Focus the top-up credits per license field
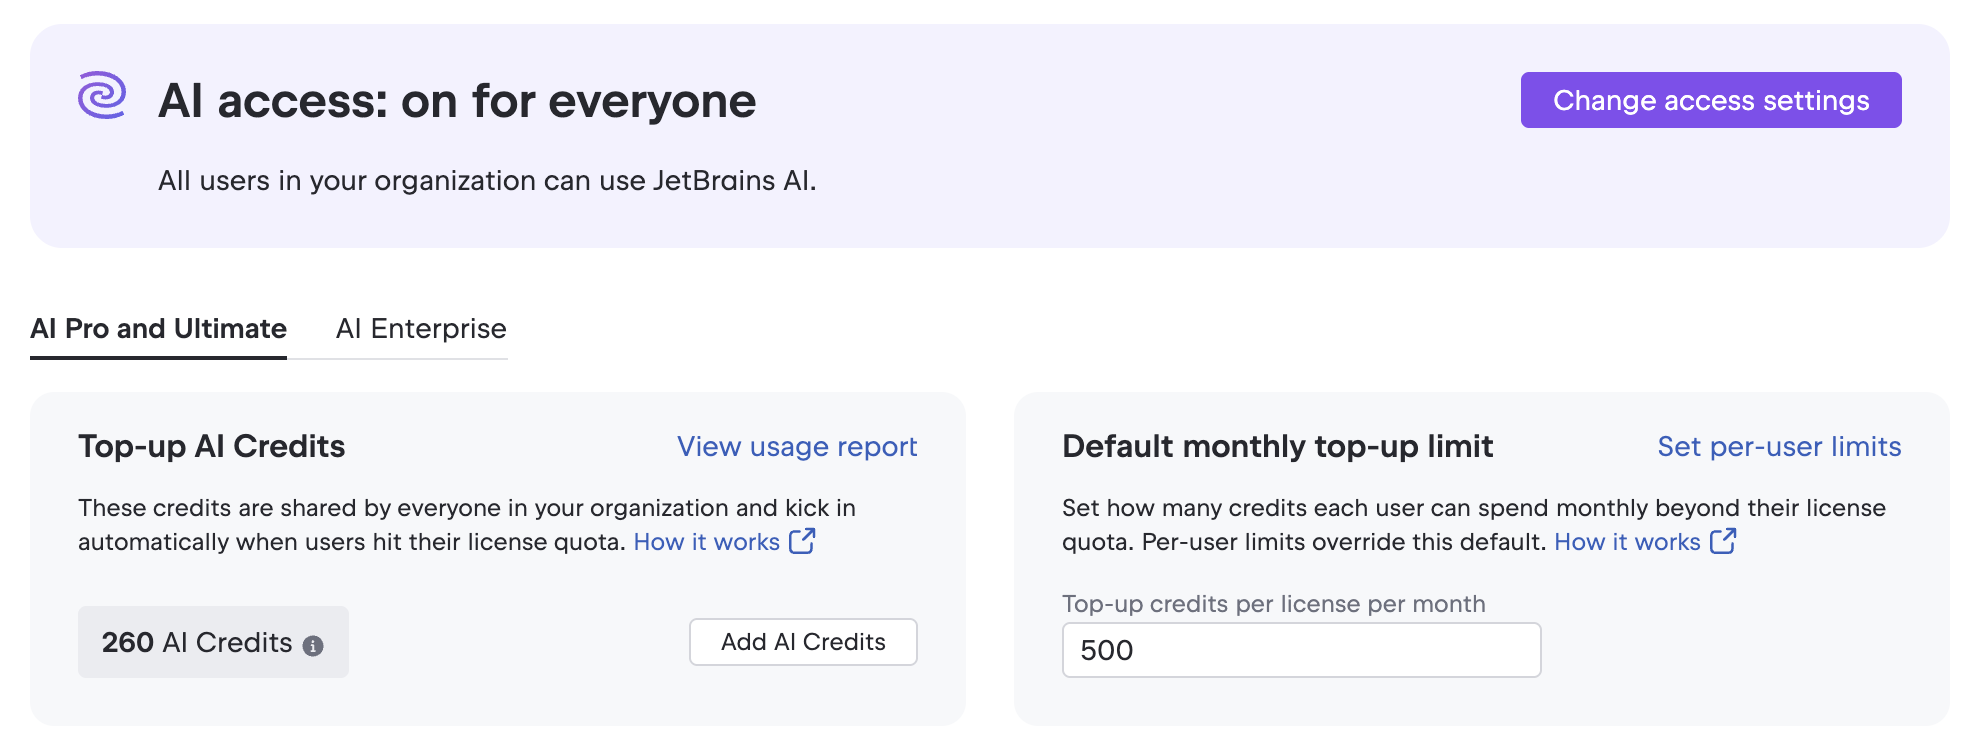1978x756 pixels. tap(1301, 650)
